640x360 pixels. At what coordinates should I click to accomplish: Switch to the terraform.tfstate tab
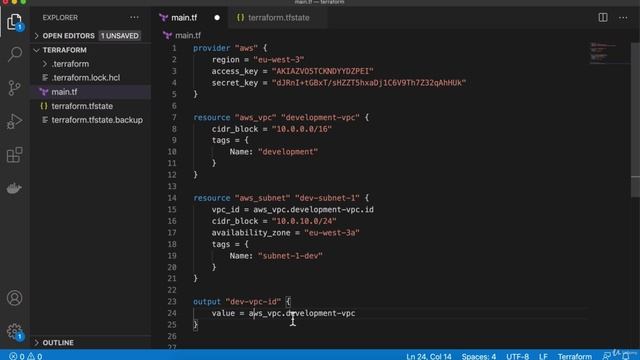tap(278, 18)
